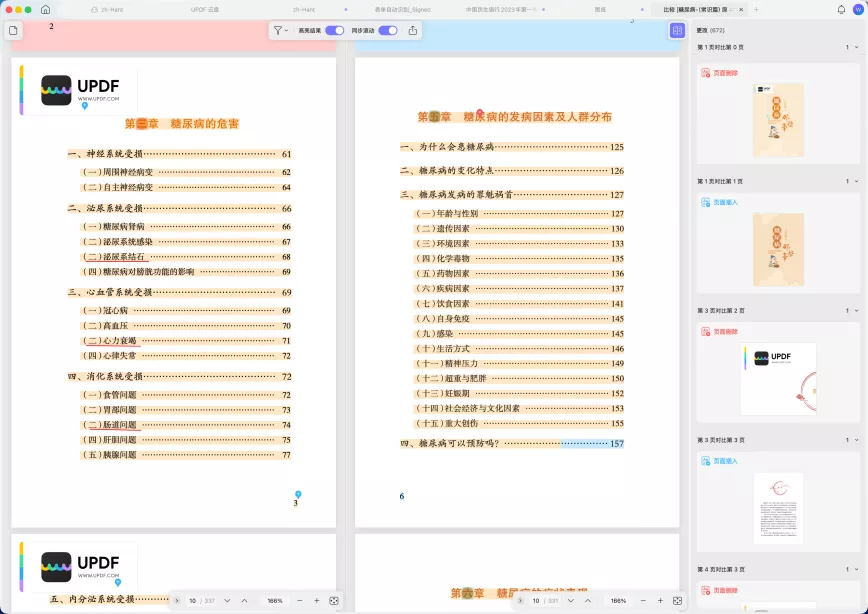Click the blue compare panel grid icon
868x614 pixels.
click(679, 30)
